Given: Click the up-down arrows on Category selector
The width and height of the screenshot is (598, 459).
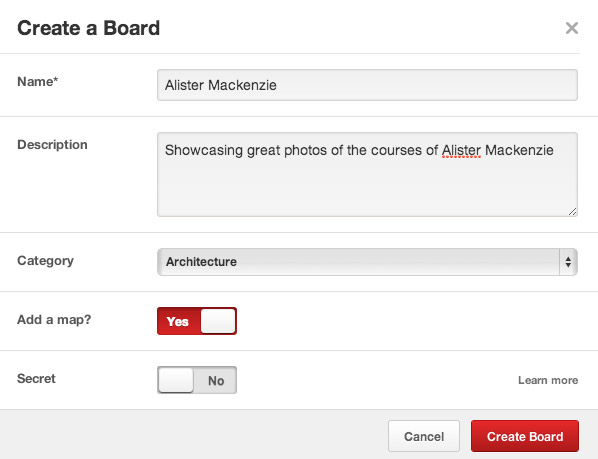Looking at the screenshot, I should [568, 262].
